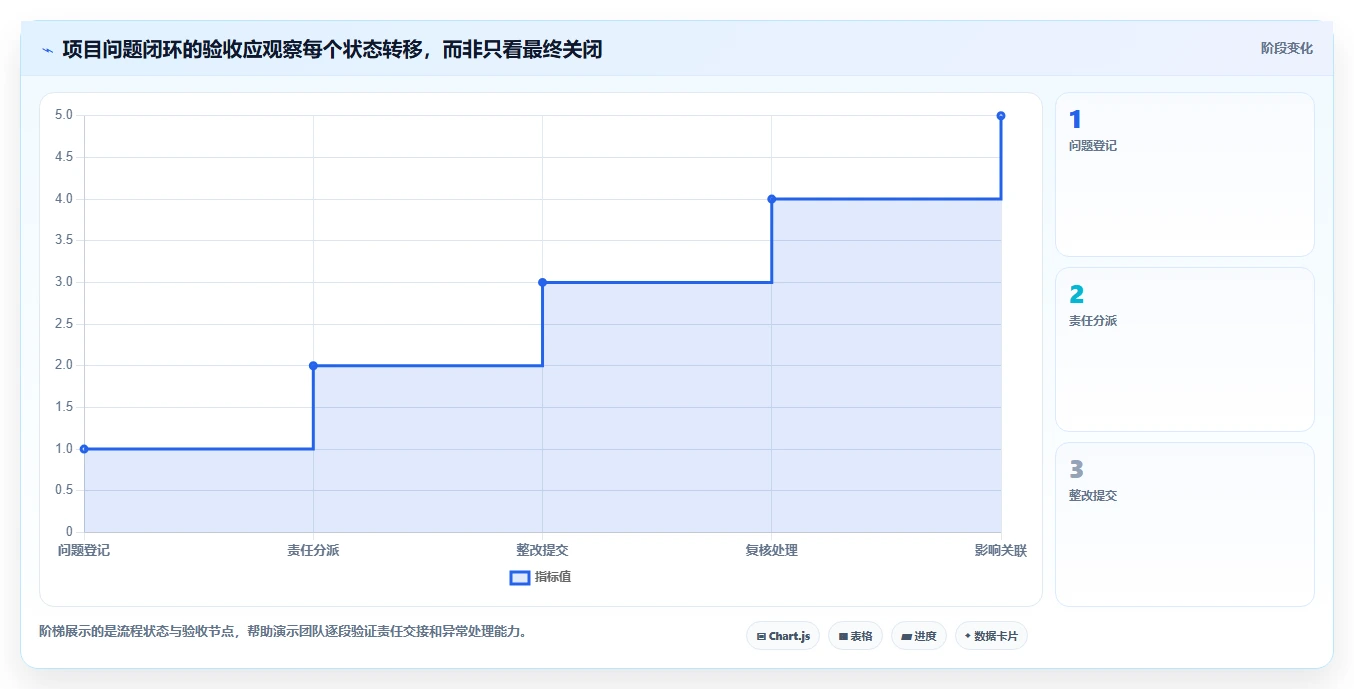Click the 阶段变化 label in the header
The height and width of the screenshot is (689, 1354).
tap(1286, 48)
